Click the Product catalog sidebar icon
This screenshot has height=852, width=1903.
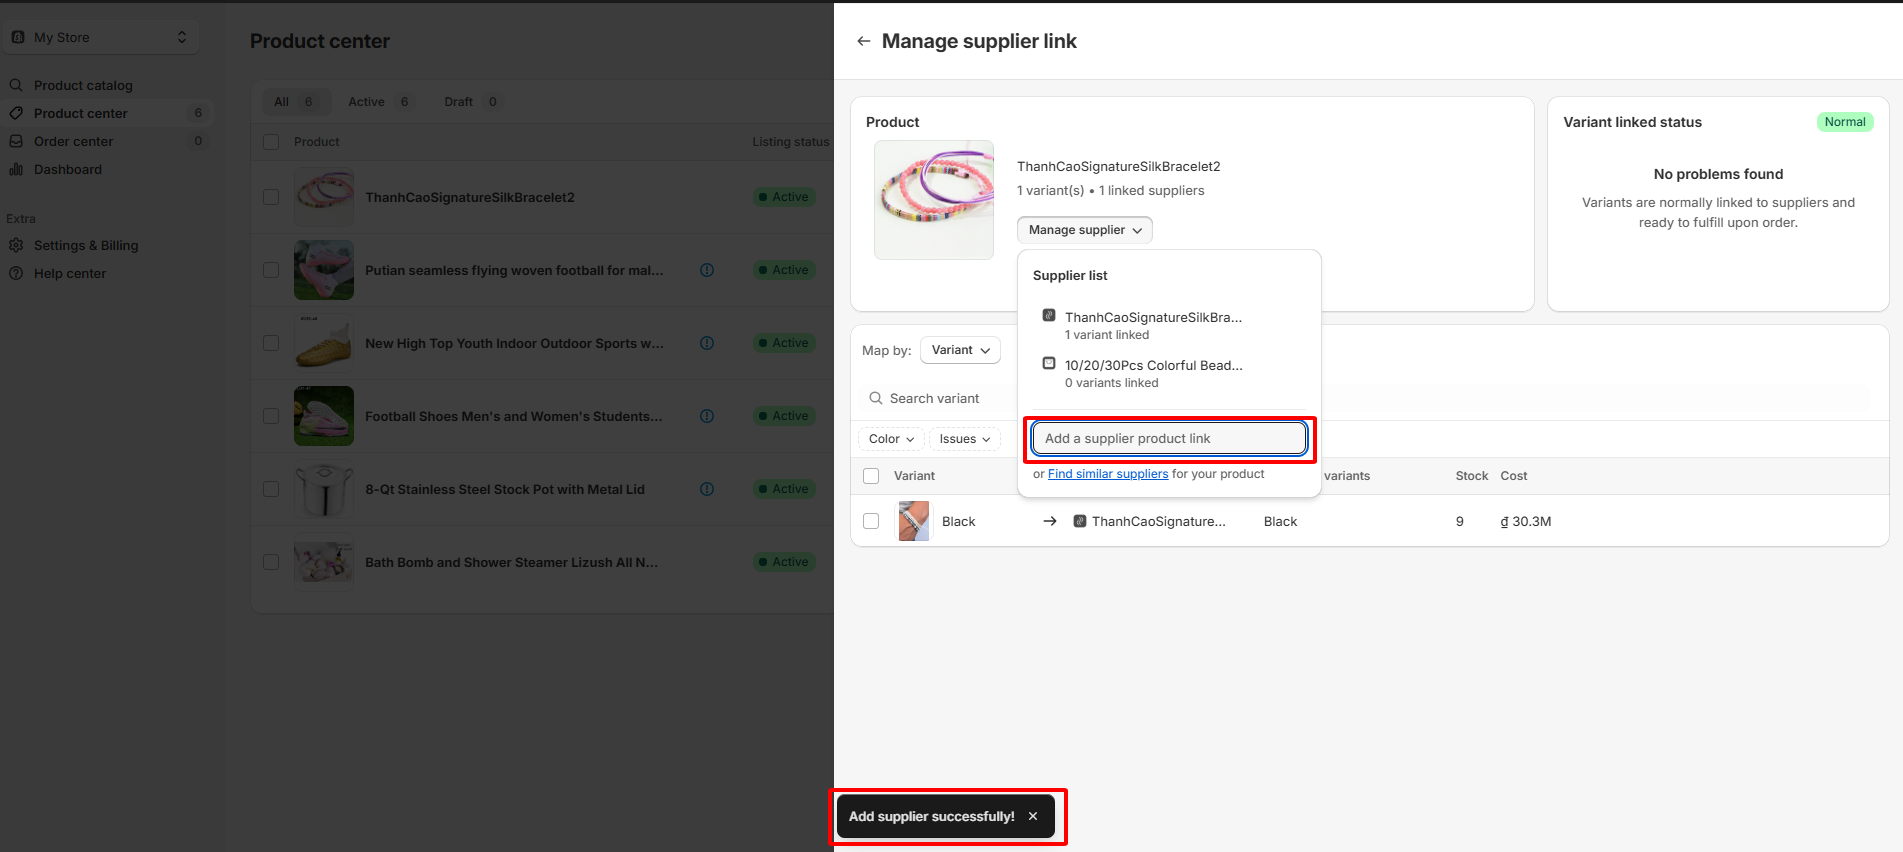(x=16, y=85)
